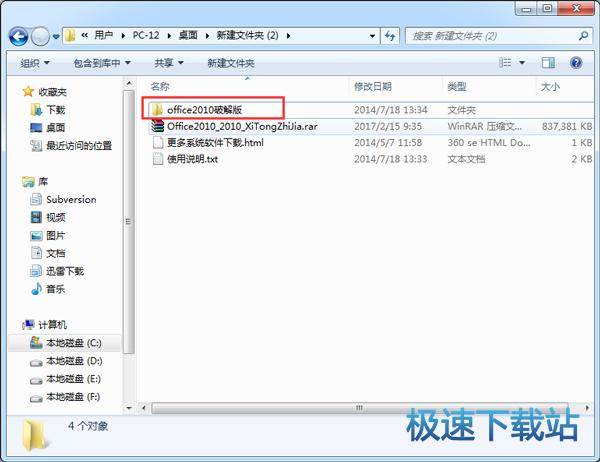Click the horizontal scrollbar left arrow
The width and height of the screenshot is (600, 462).
tap(143, 408)
